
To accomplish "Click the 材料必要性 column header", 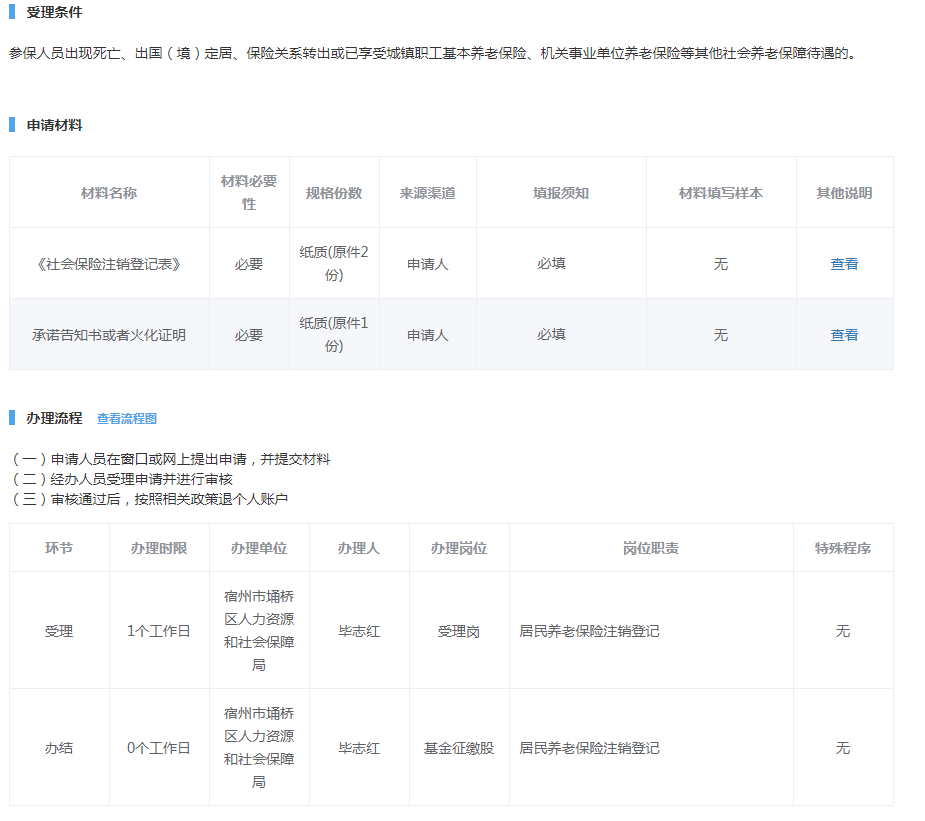I will (x=249, y=192).
